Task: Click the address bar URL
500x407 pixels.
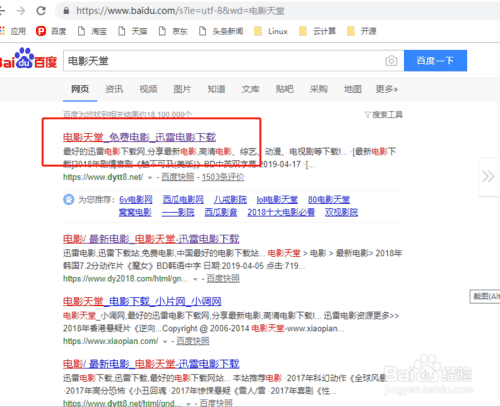Action: point(180,11)
